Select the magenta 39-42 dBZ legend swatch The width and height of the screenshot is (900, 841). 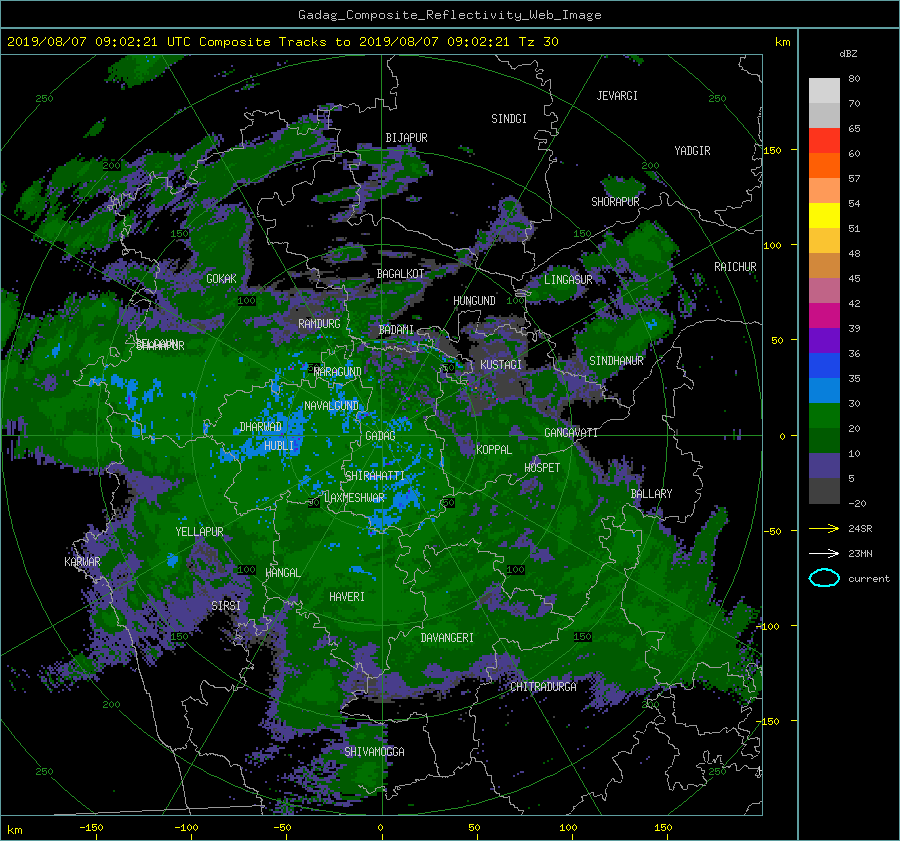click(824, 315)
